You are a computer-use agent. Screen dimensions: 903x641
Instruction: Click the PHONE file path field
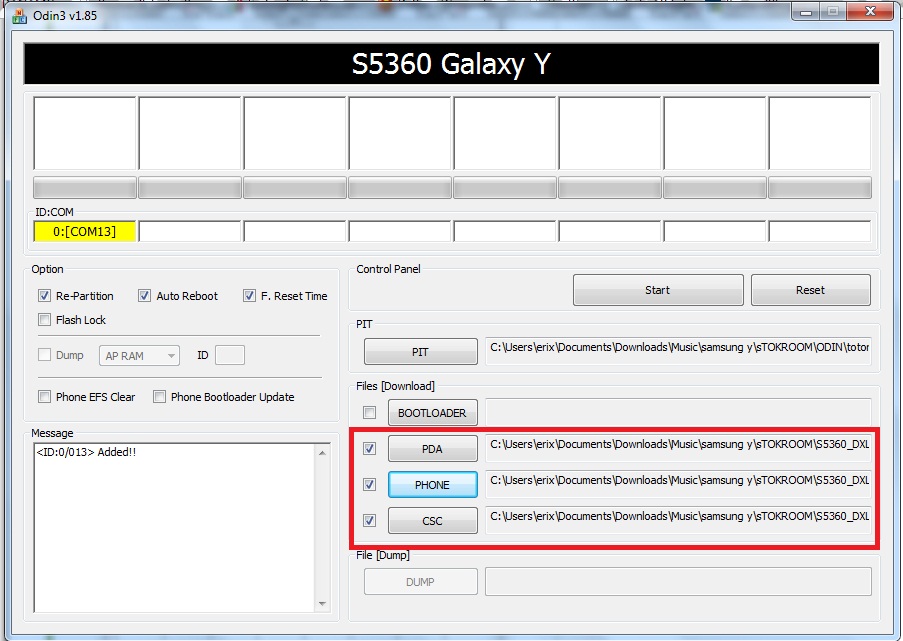coord(678,484)
